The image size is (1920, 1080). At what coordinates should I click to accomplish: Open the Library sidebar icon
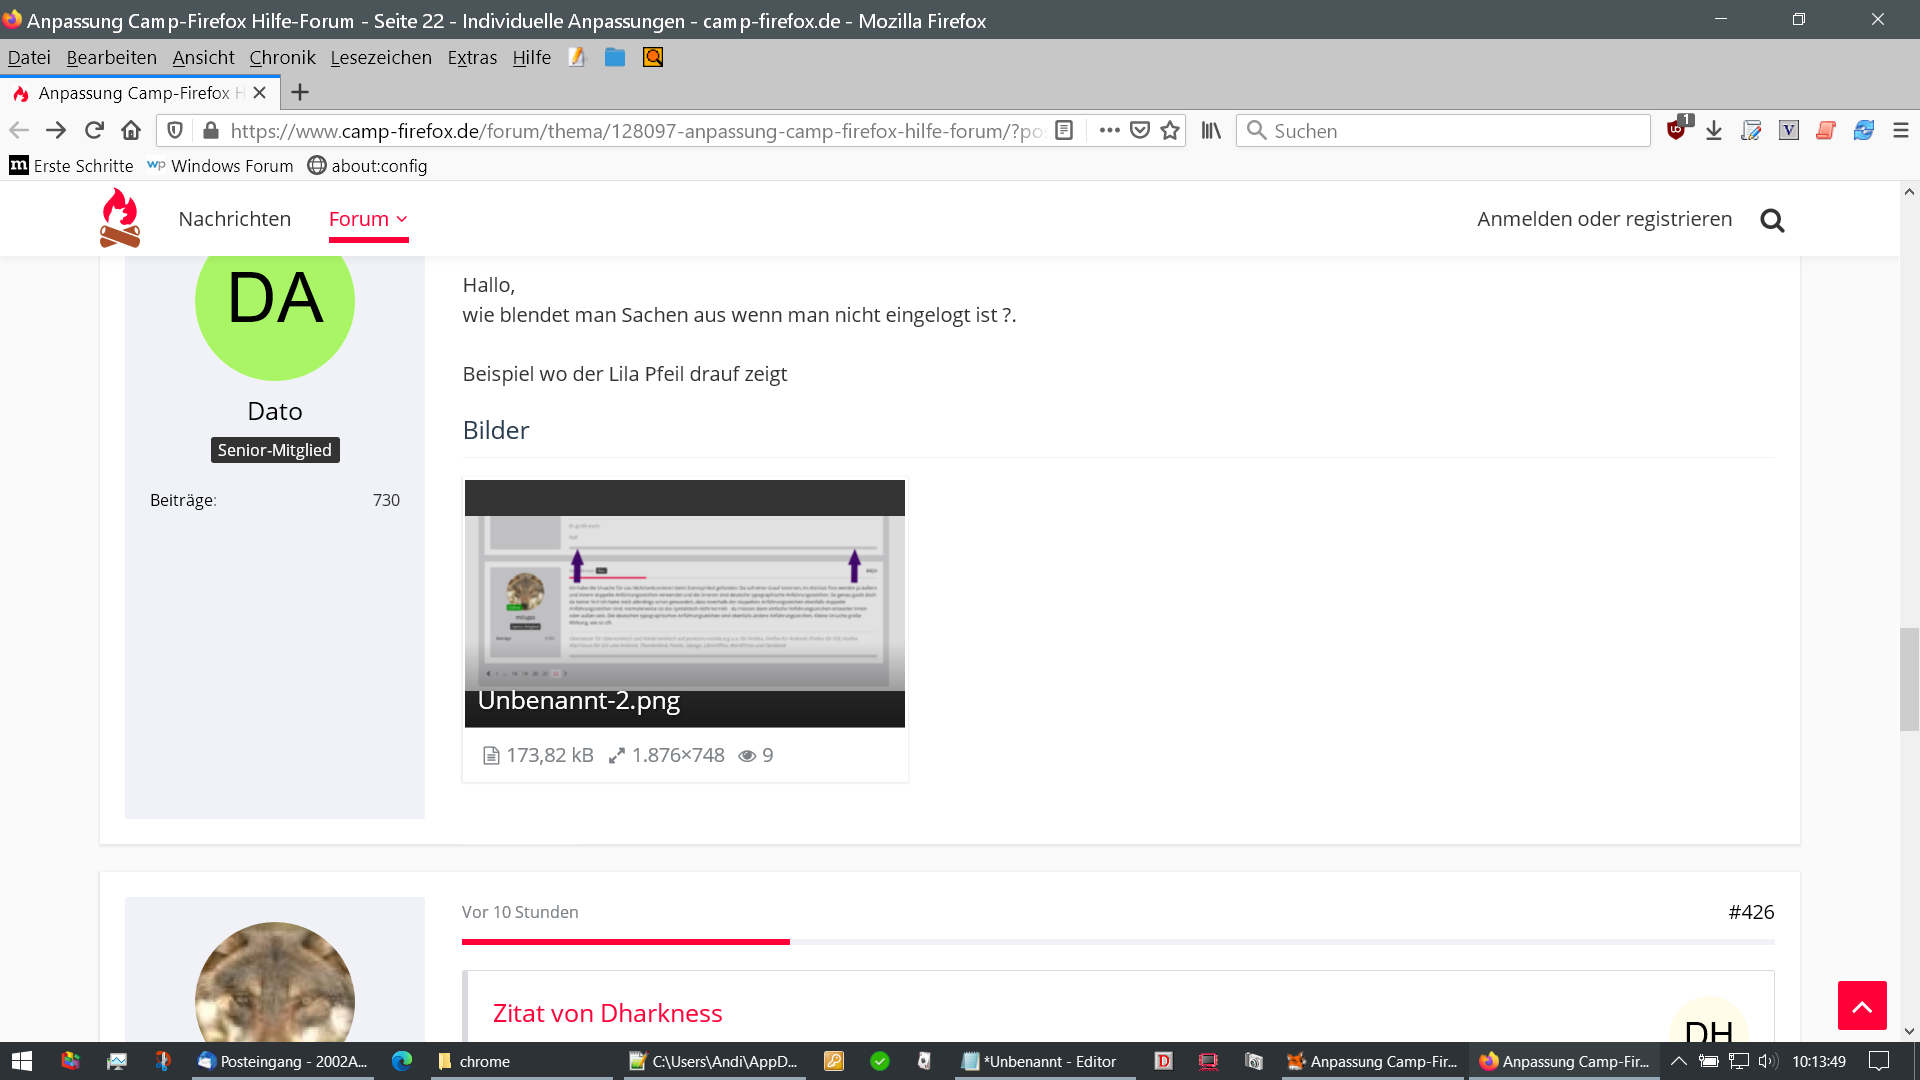1211,131
